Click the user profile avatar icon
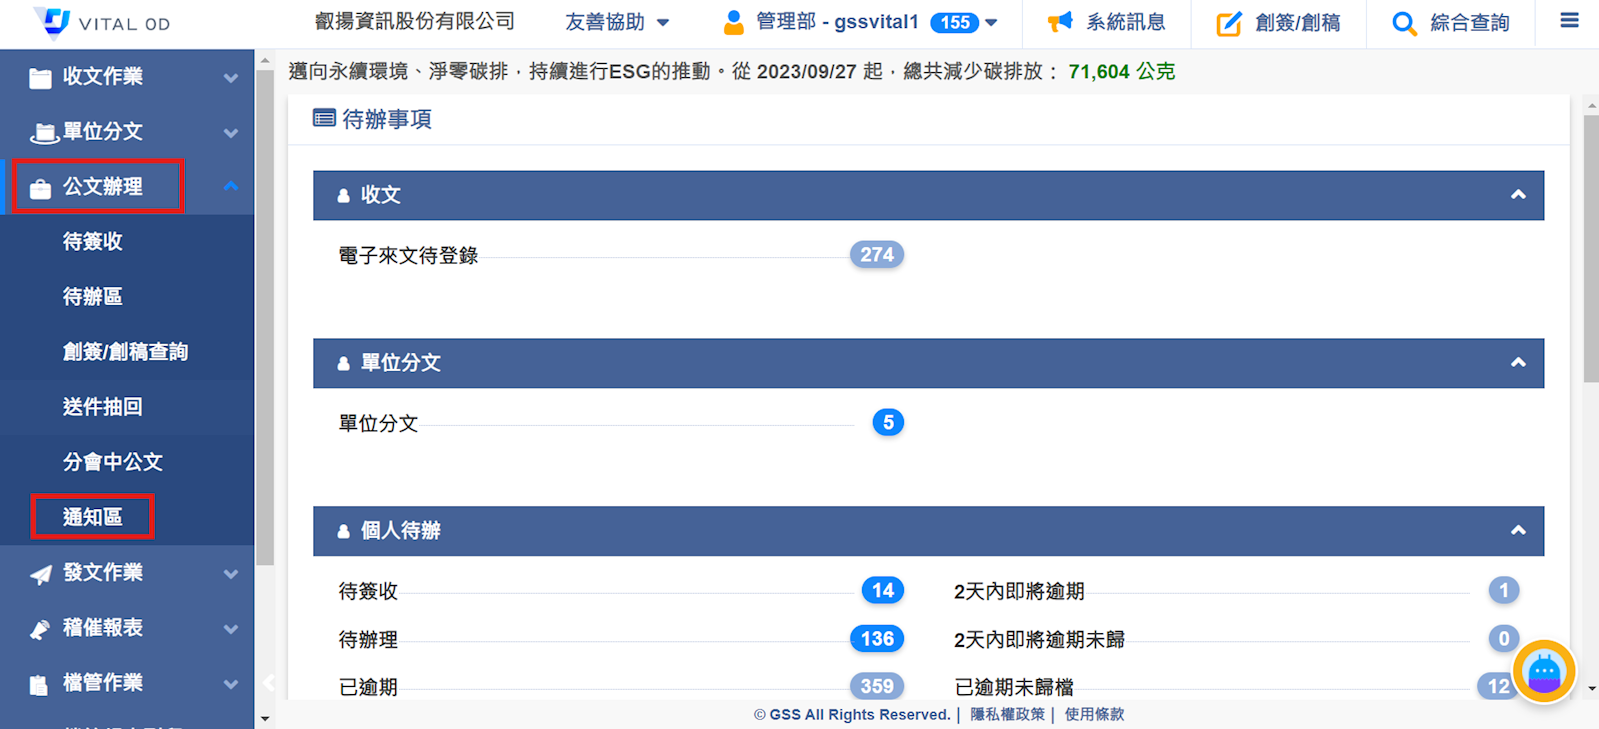Screen dimensions: 1599x729 (734, 22)
